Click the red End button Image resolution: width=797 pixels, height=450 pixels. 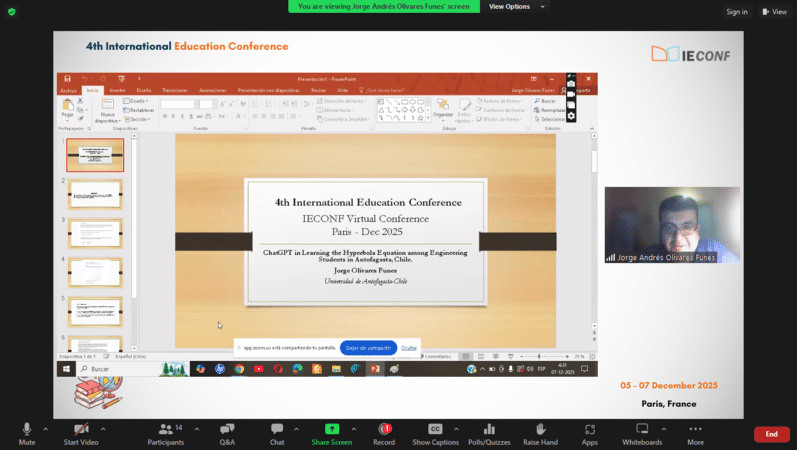[x=771, y=434]
